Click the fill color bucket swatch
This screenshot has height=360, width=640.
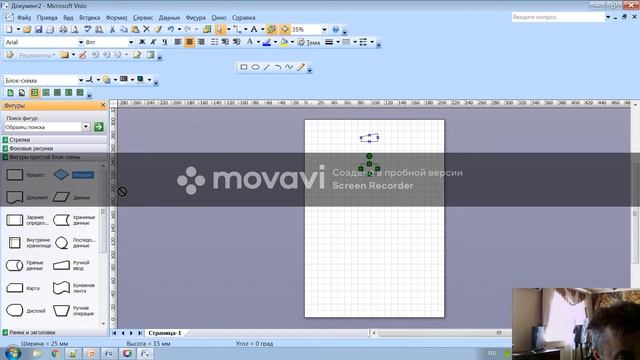coord(284,42)
